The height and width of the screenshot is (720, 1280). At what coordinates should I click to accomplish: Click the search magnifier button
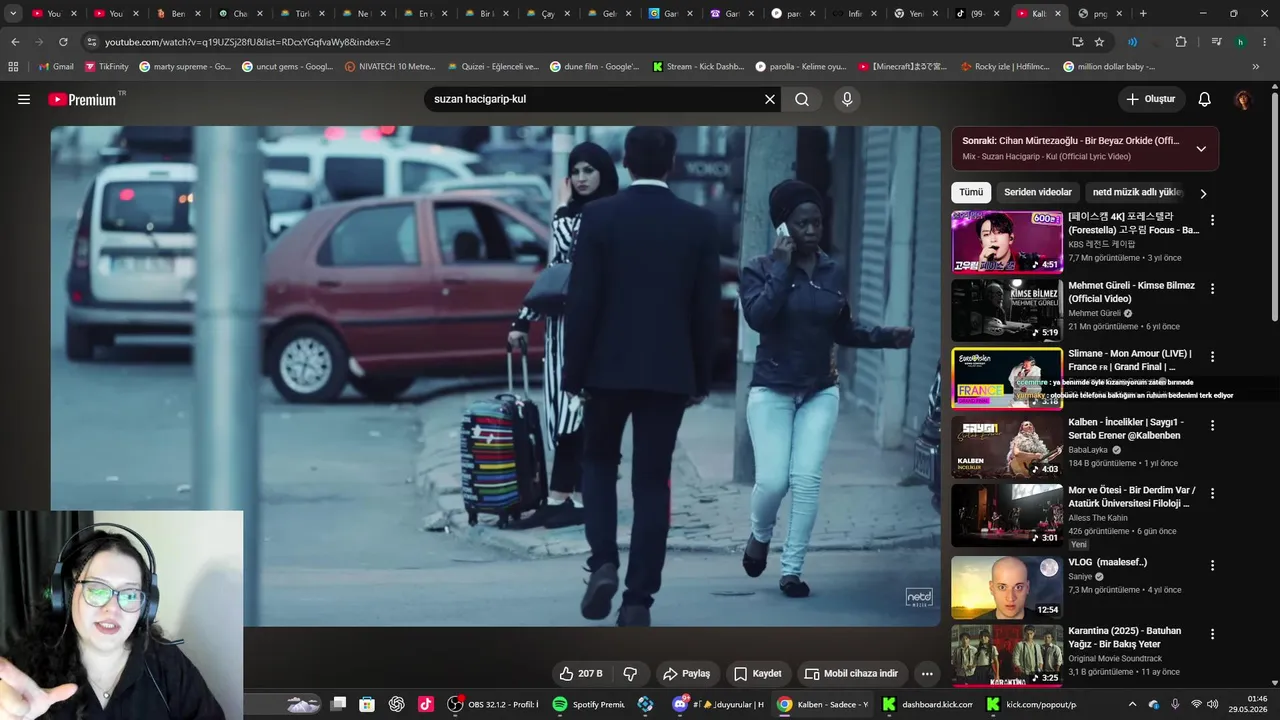802,99
